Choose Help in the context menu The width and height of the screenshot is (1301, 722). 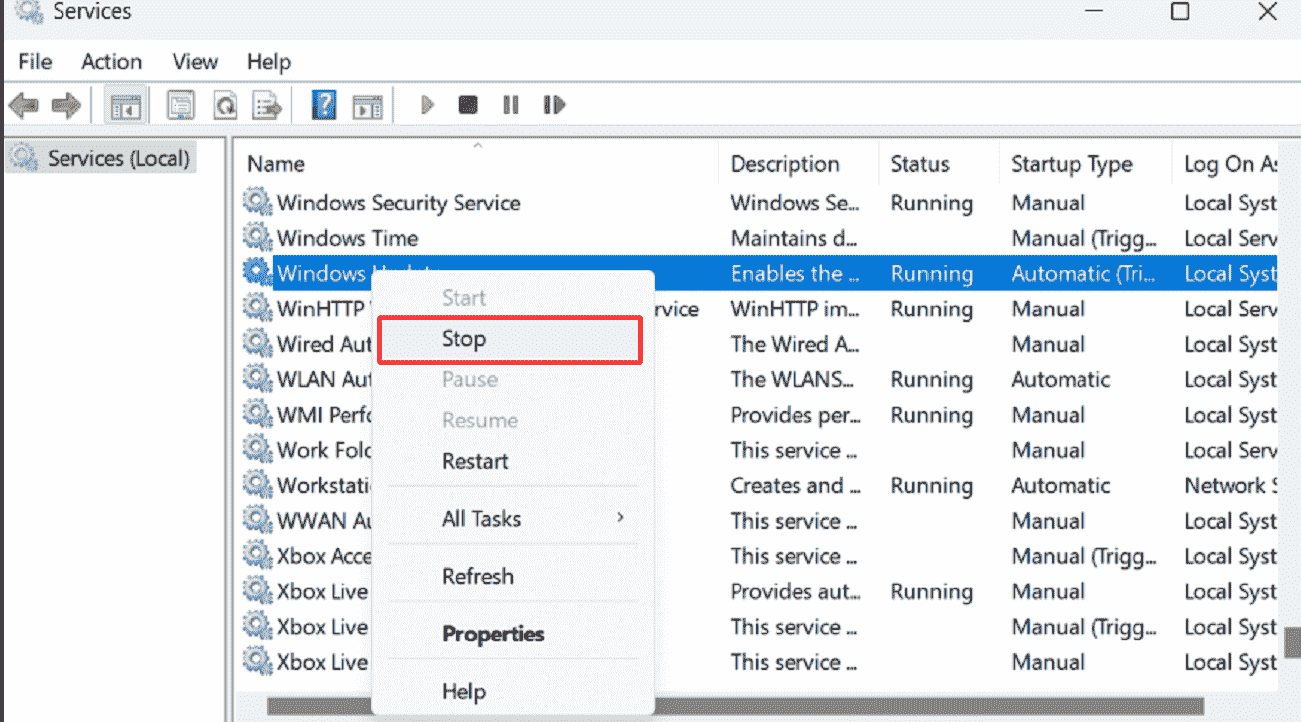(x=512, y=691)
